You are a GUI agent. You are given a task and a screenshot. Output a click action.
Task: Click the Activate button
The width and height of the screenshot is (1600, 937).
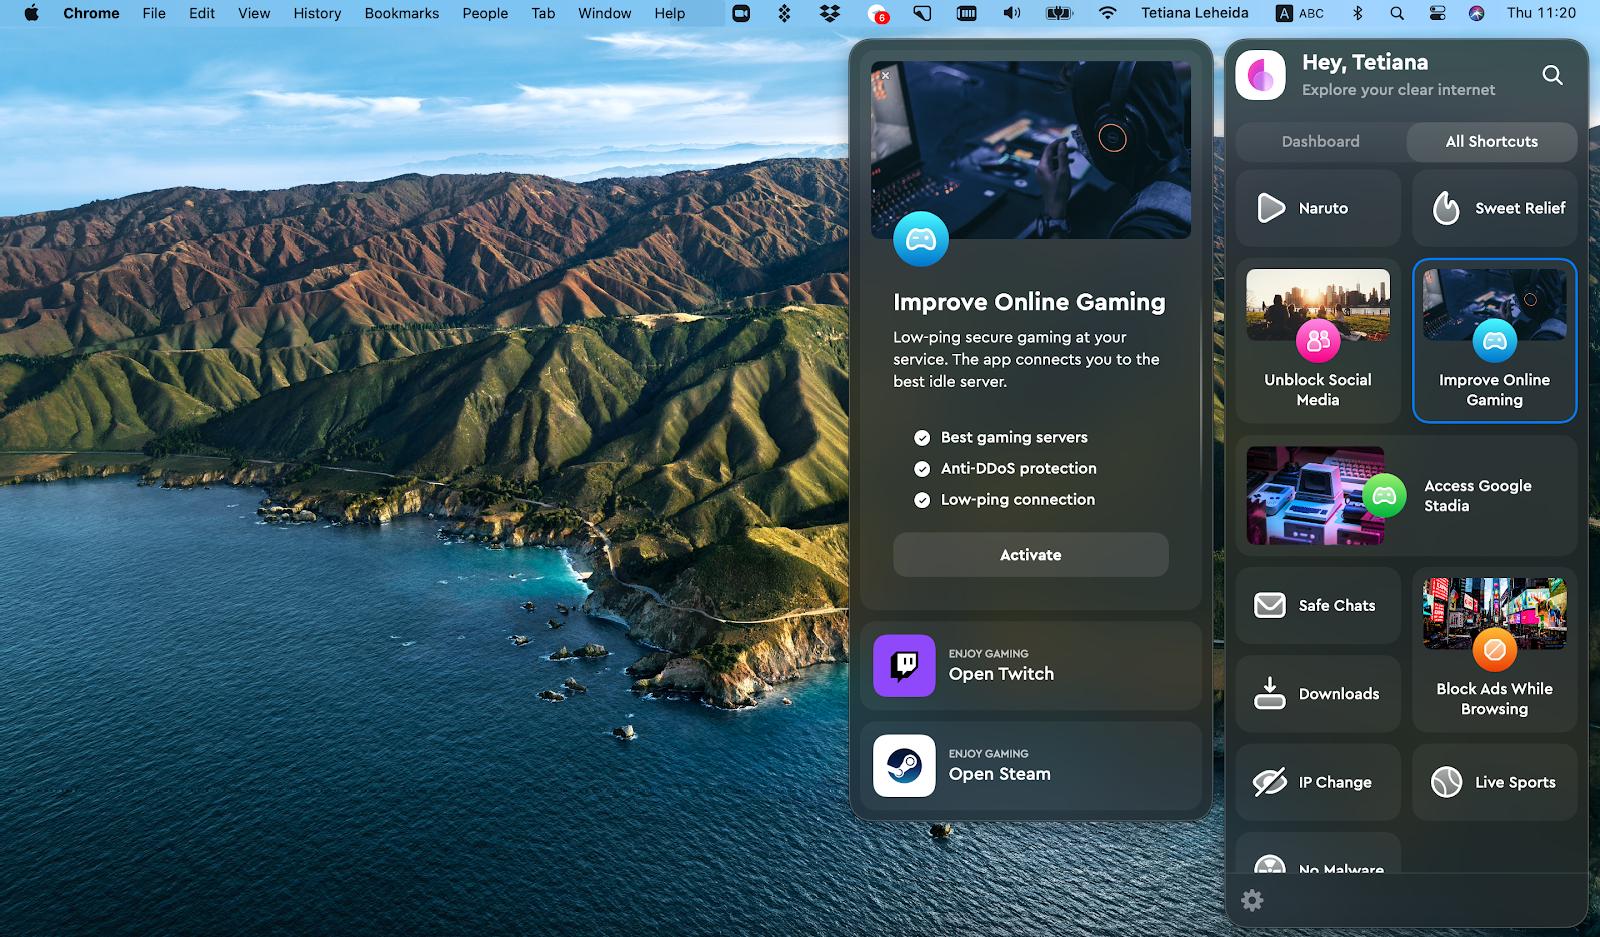[1030, 555]
